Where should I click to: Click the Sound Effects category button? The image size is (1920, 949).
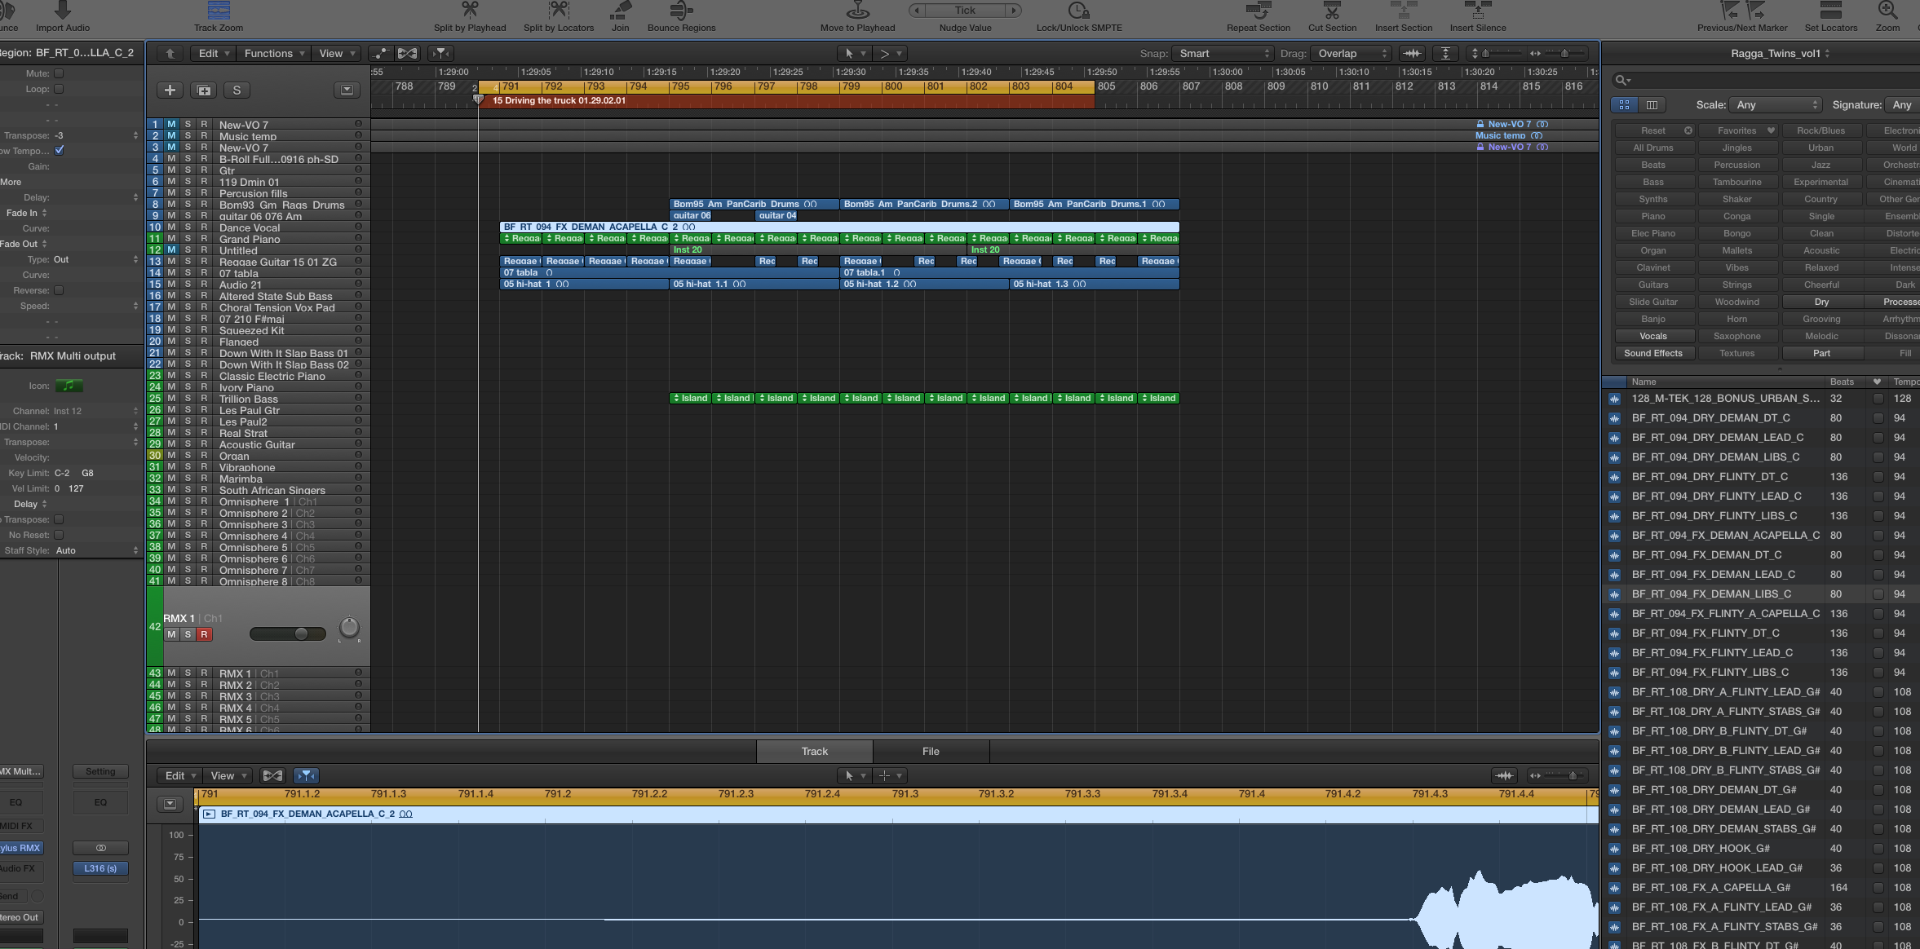coord(1653,353)
